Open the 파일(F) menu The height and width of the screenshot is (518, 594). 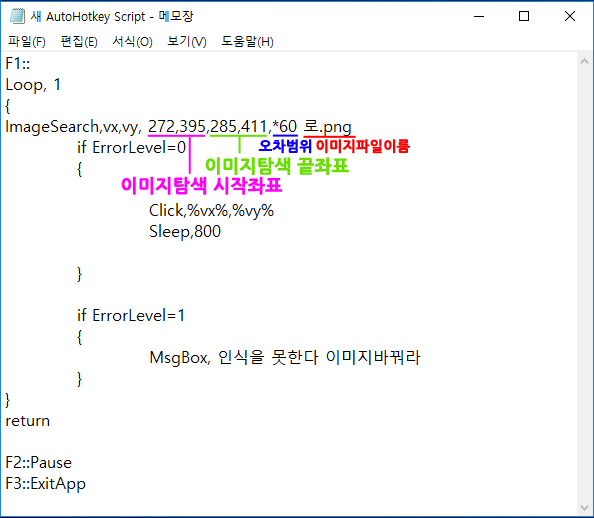tap(27, 41)
